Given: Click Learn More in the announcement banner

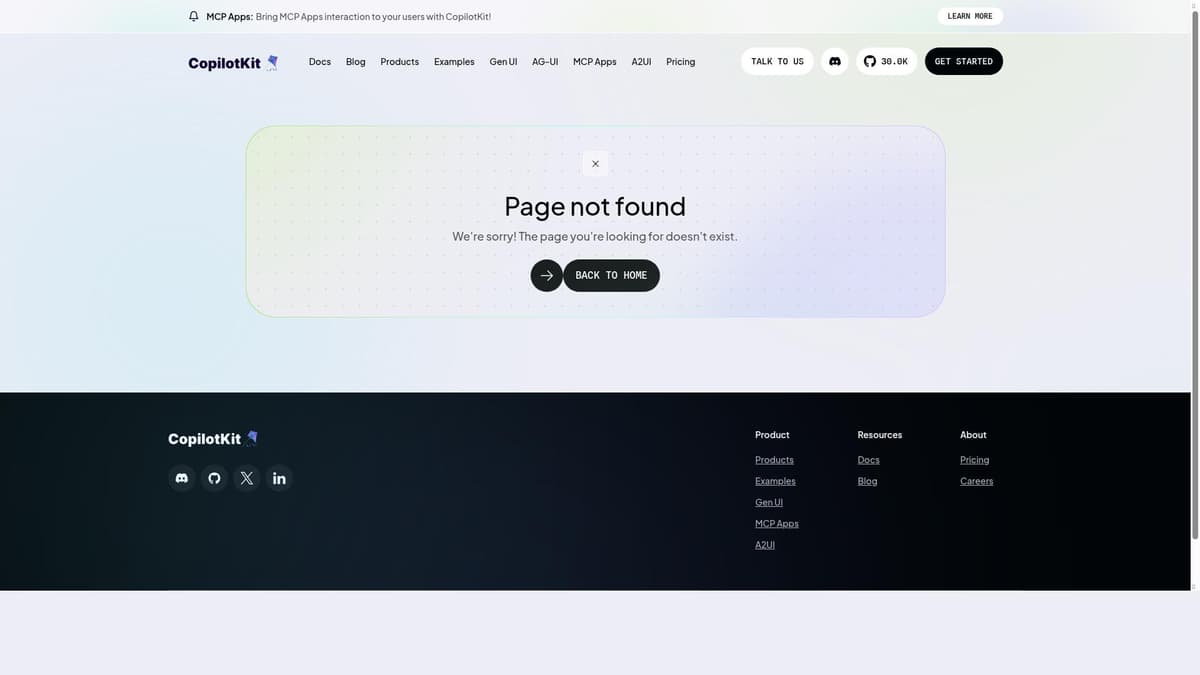Looking at the screenshot, I should (x=969, y=16).
